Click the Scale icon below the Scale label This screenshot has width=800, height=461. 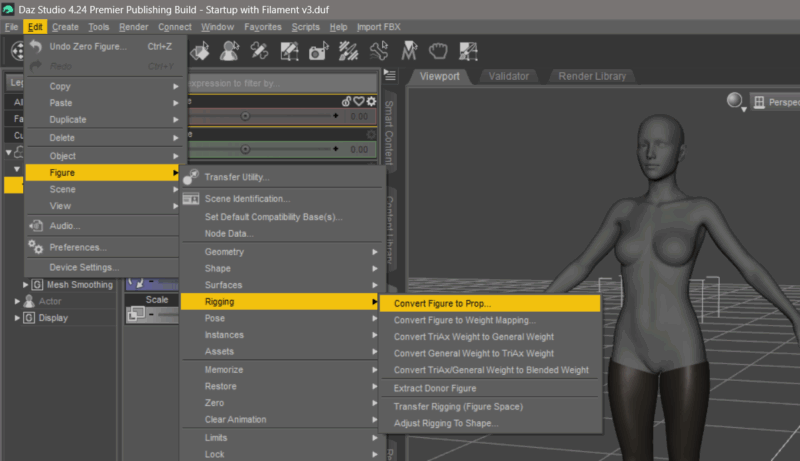click(137, 314)
